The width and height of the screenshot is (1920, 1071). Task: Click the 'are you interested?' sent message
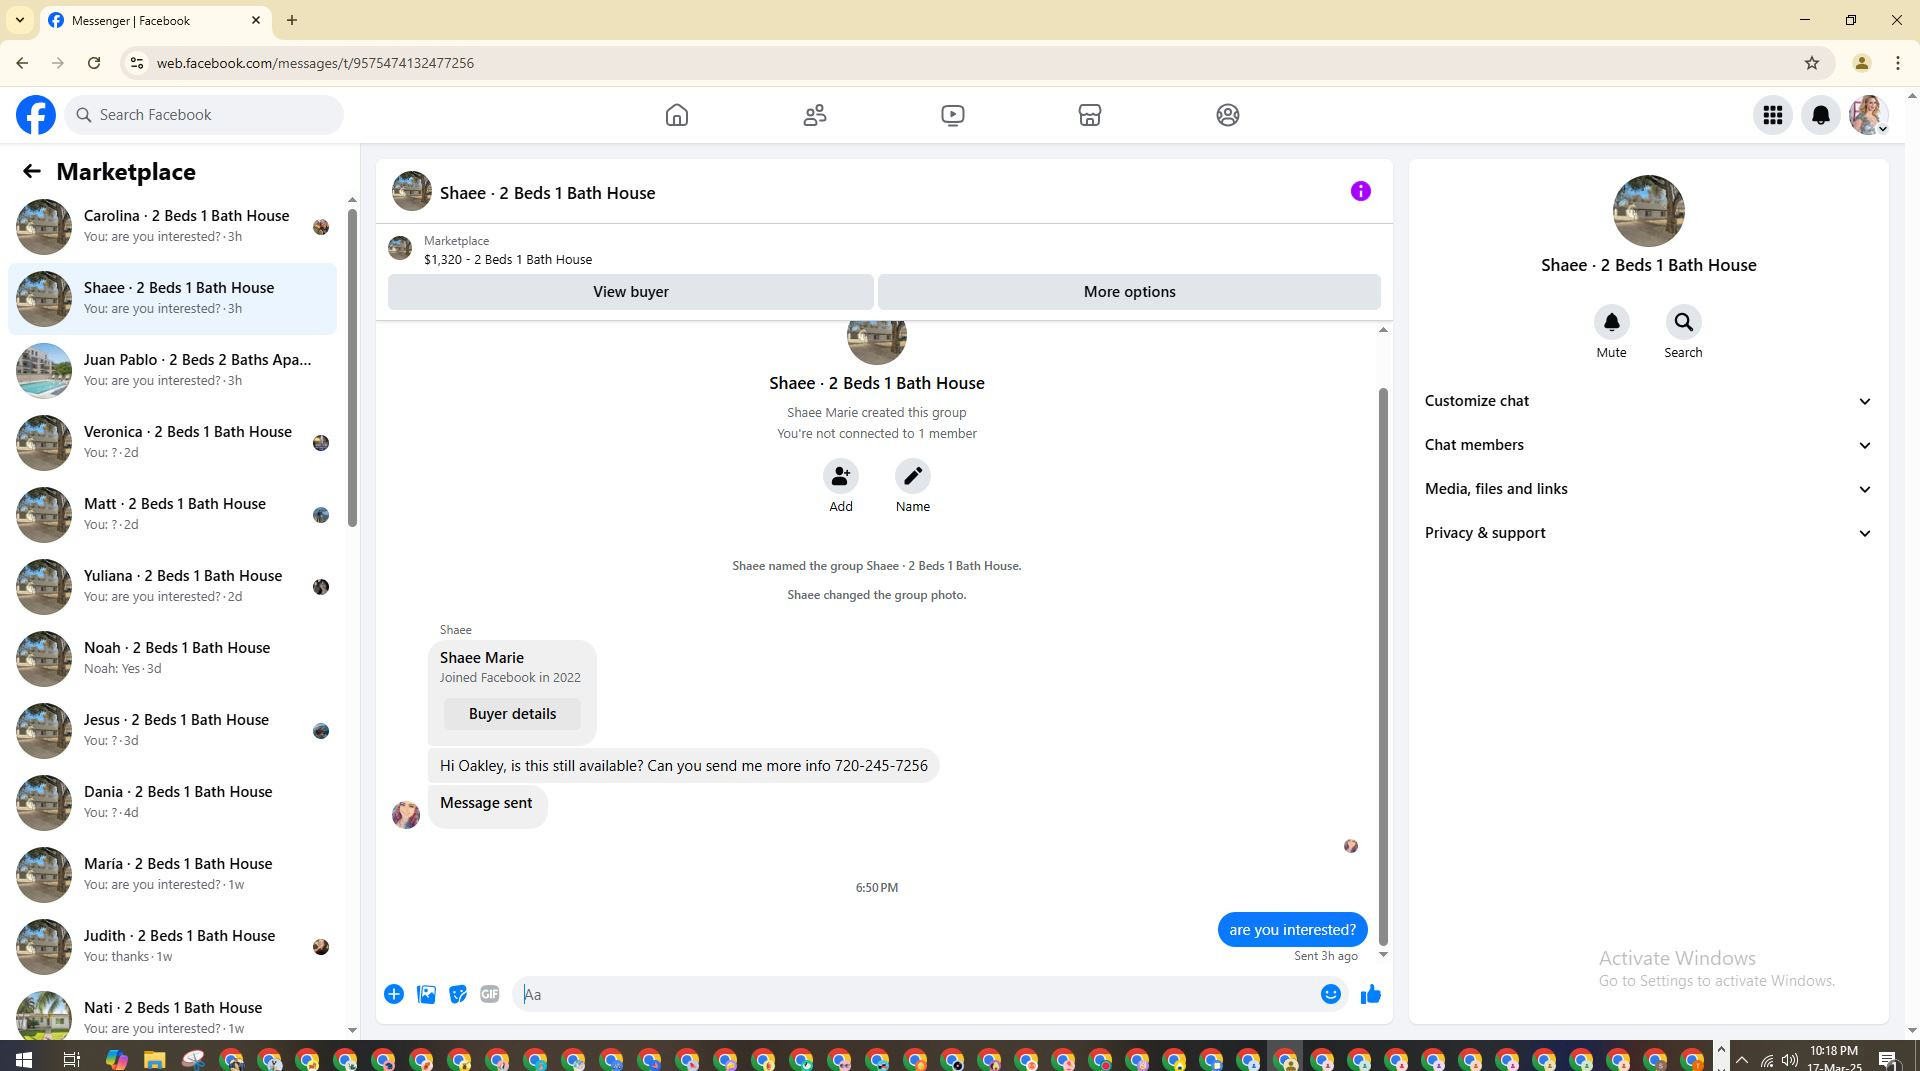pyautogui.click(x=1293, y=930)
